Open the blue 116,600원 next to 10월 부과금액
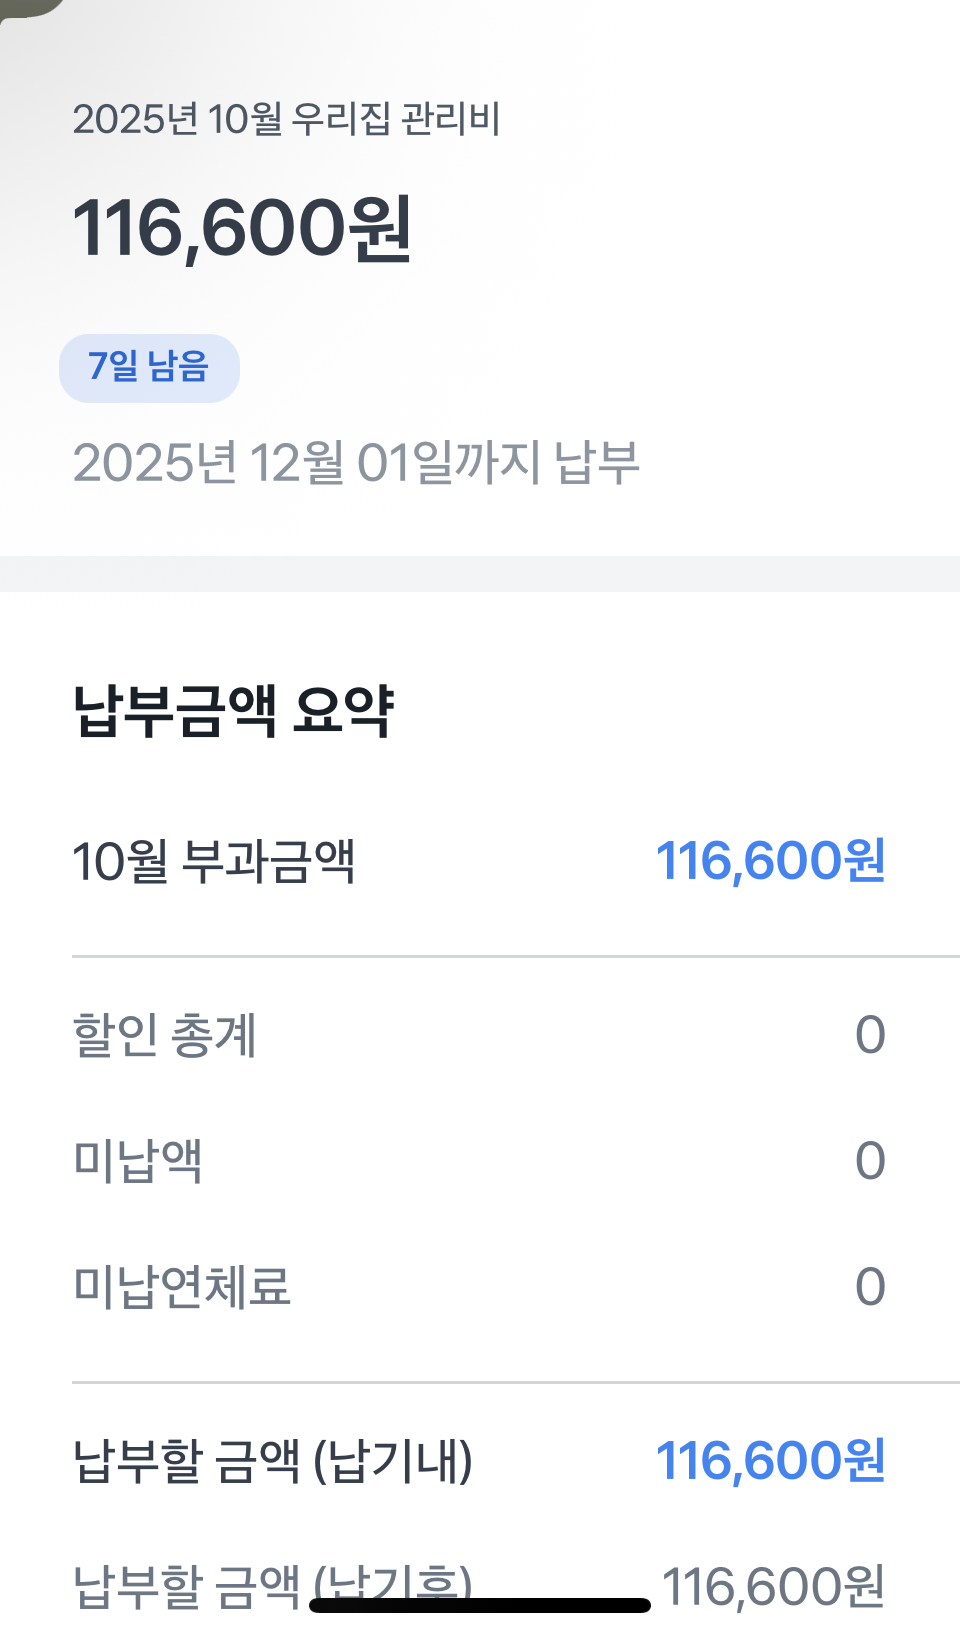The width and height of the screenshot is (960, 1637). 770,861
